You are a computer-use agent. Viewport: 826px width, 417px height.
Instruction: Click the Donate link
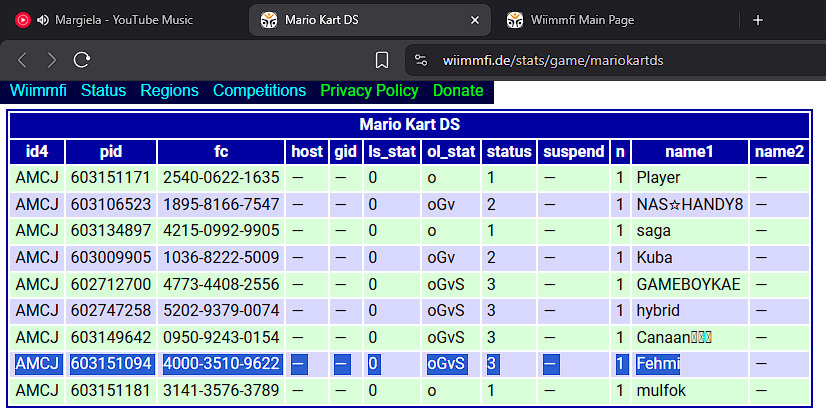458,91
